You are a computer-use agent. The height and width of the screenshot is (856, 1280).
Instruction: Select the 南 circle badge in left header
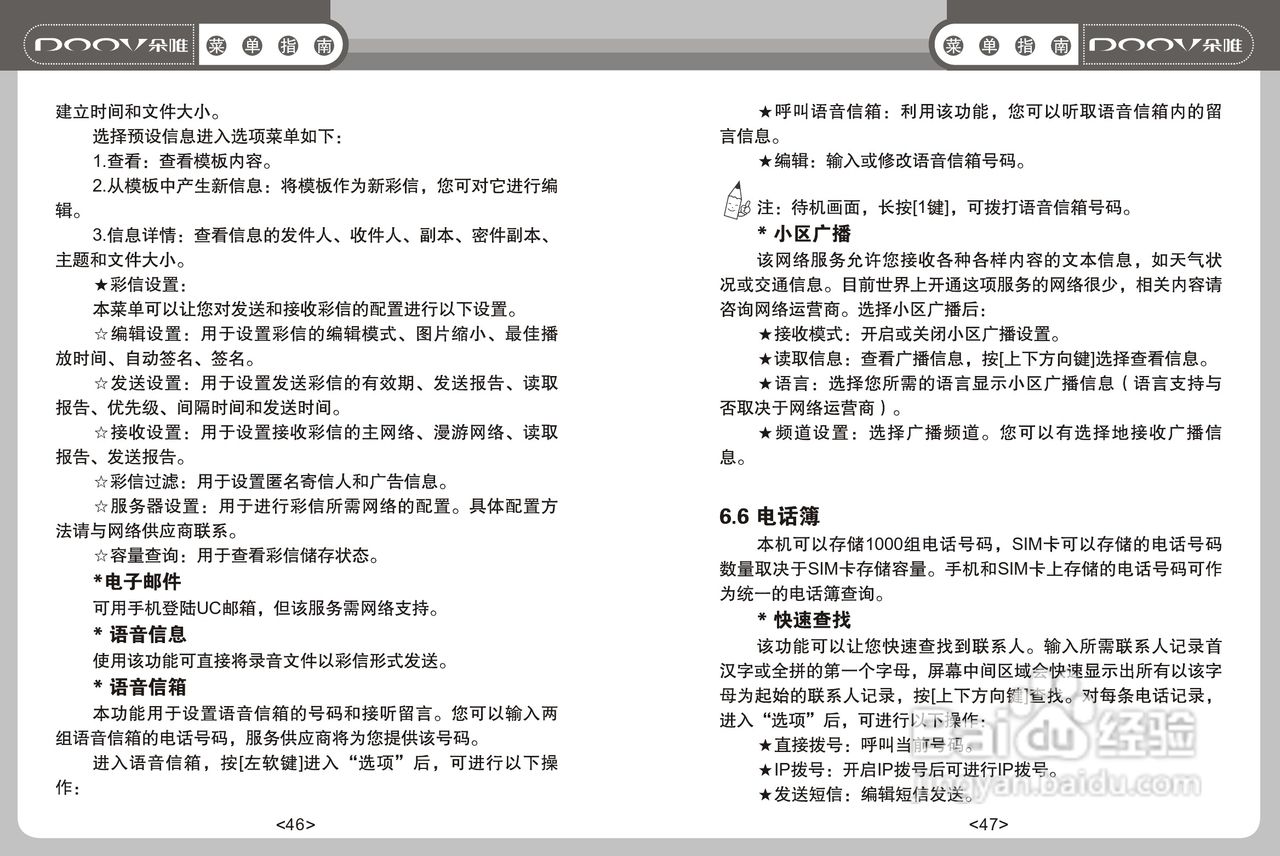click(x=323, y=44)
